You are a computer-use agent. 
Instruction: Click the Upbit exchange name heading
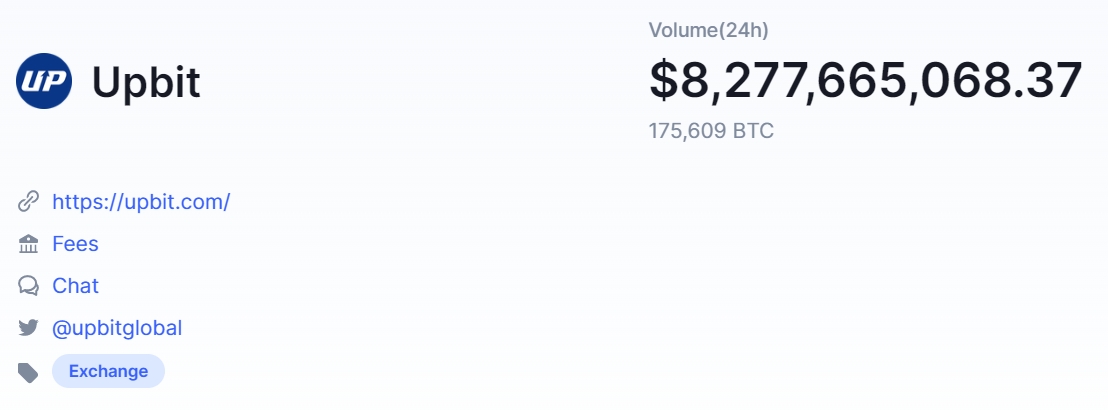[146, 83]
